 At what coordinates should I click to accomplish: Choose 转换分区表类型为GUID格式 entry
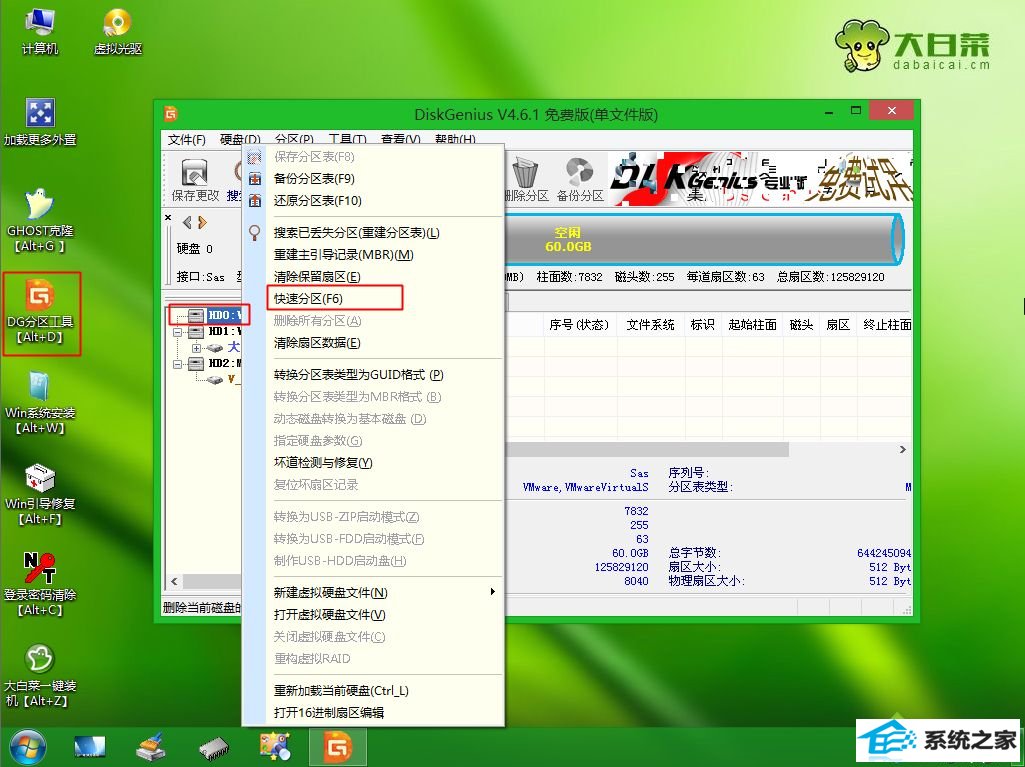pyautogui.click(x=373, y=375)
